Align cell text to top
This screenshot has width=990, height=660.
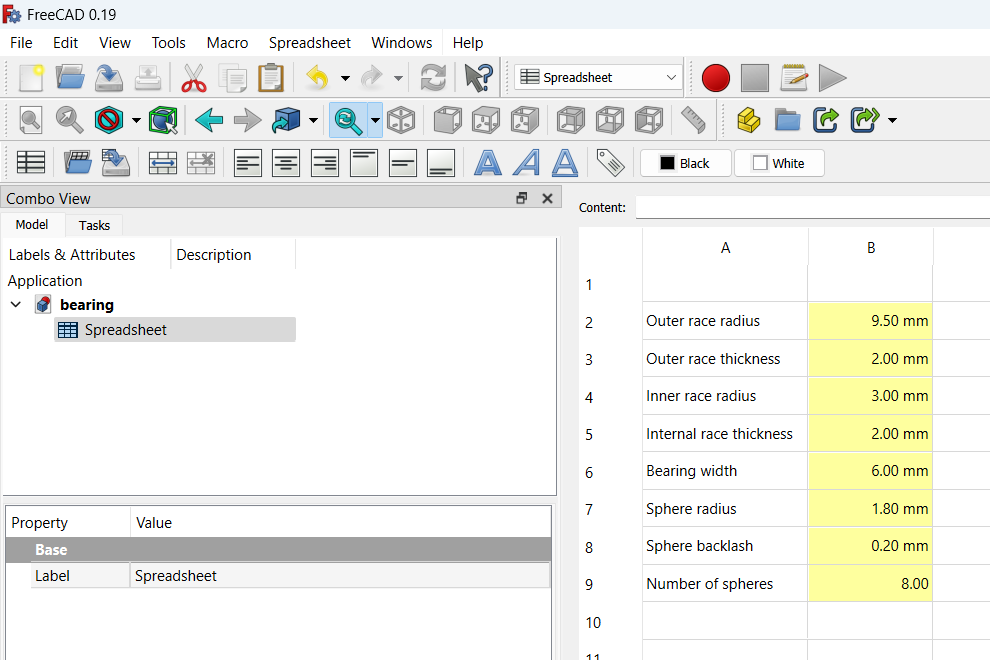[x=364, y=163]
